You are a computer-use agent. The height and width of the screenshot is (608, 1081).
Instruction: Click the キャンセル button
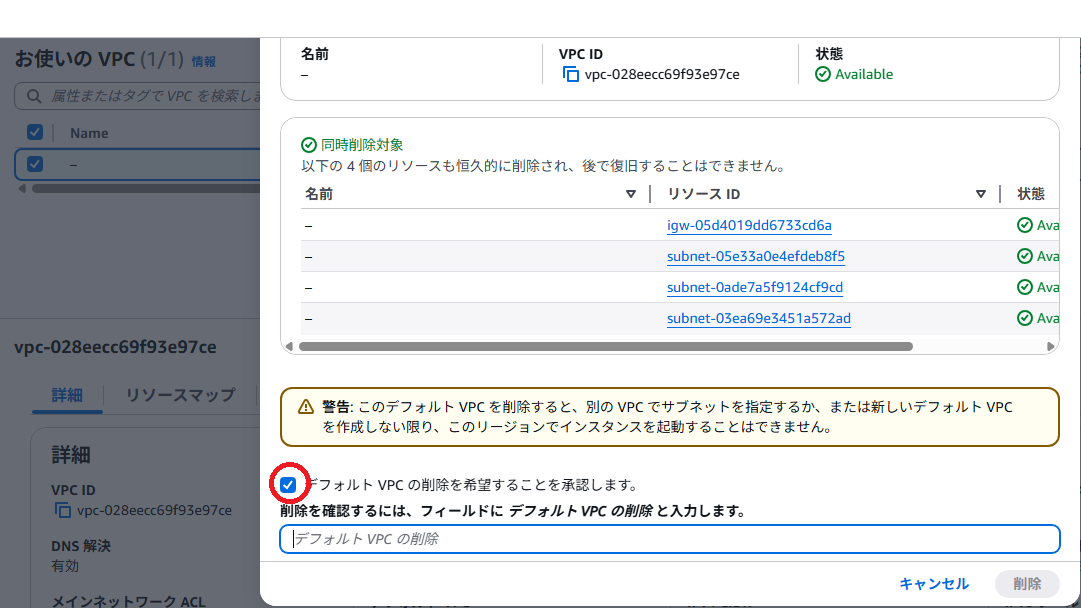933,584
